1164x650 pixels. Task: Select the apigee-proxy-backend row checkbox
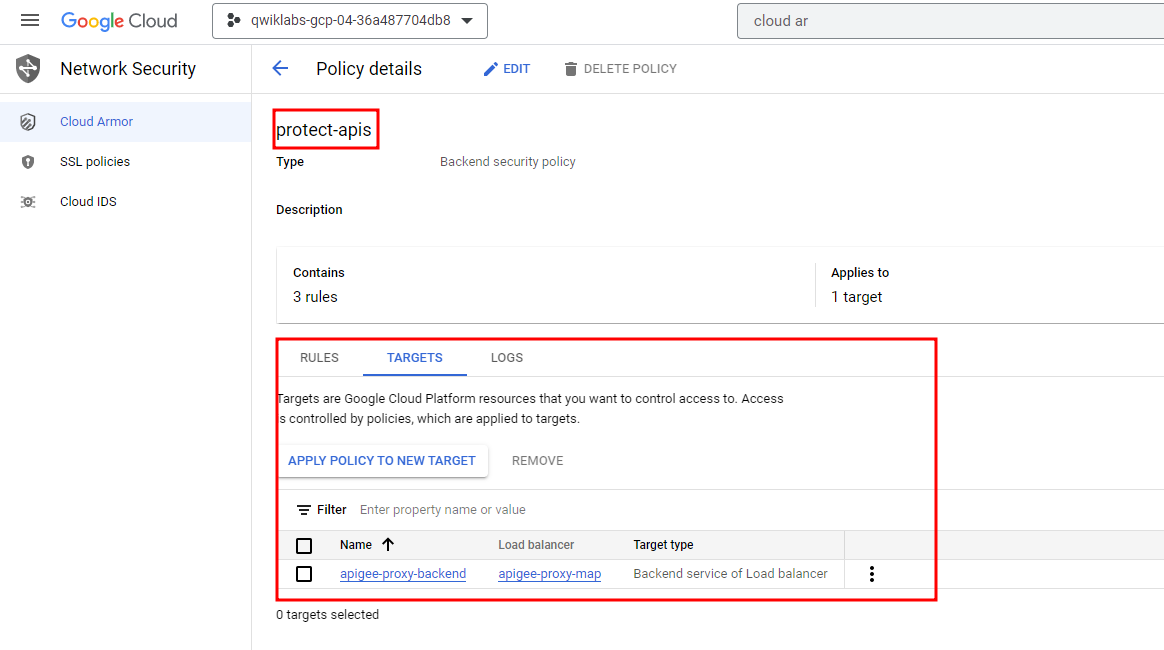(x=304, y=574)
